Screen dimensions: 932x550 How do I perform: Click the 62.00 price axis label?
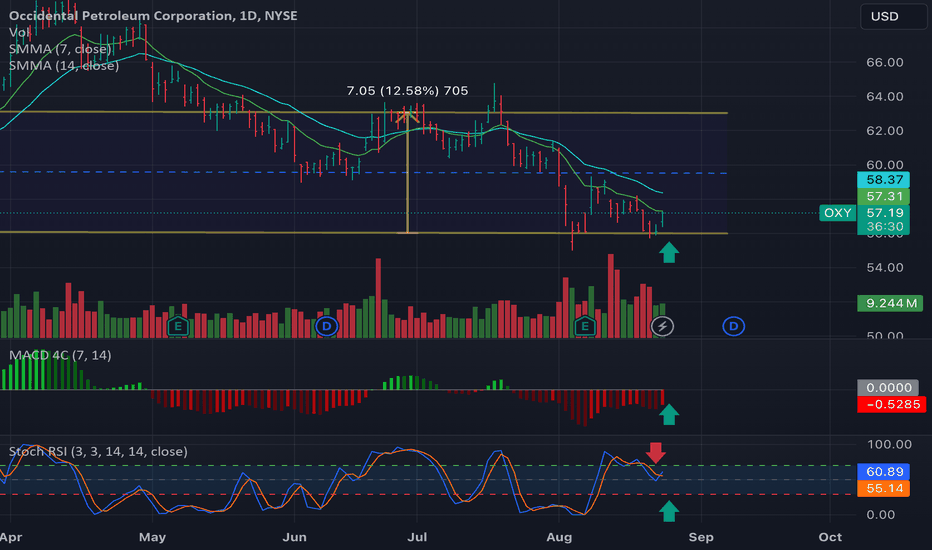pyautogui.click(x=884, y=130)
